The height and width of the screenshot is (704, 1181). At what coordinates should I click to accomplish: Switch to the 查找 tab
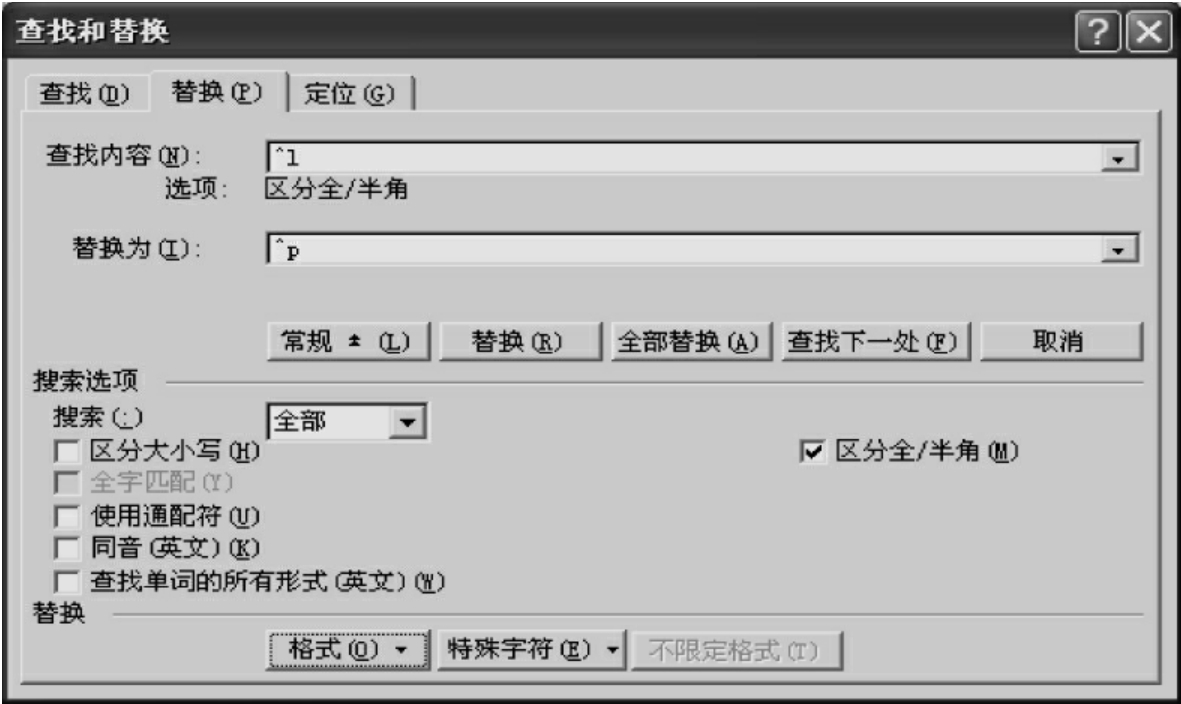pos(84,94)
